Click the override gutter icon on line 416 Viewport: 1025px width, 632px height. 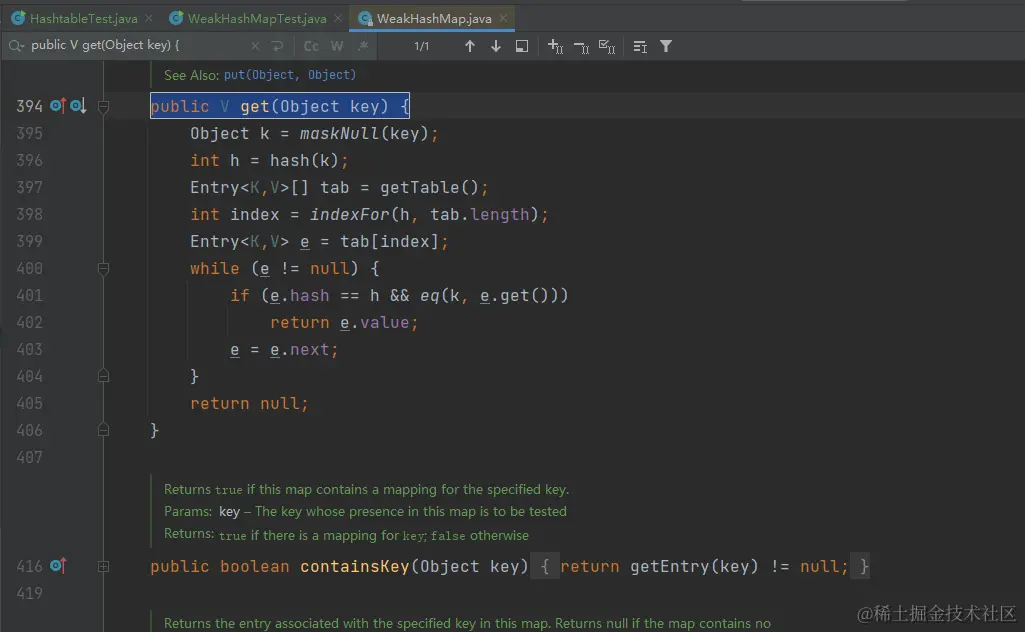58,566
